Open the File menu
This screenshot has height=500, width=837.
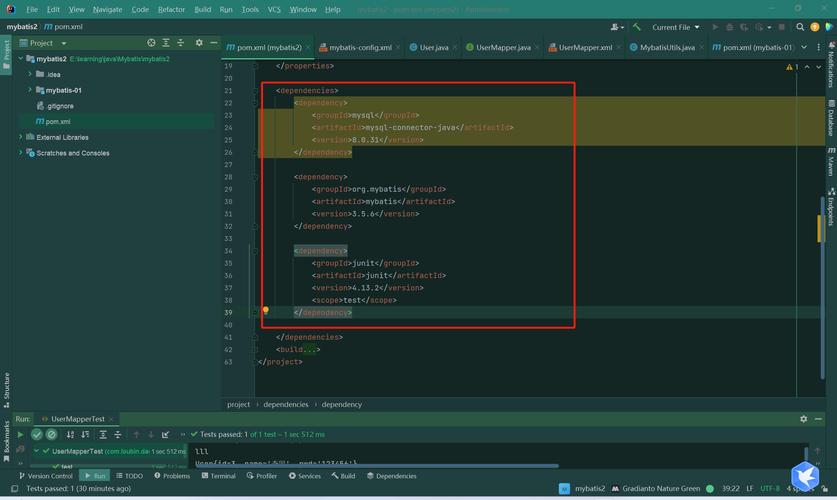(32, 10)
